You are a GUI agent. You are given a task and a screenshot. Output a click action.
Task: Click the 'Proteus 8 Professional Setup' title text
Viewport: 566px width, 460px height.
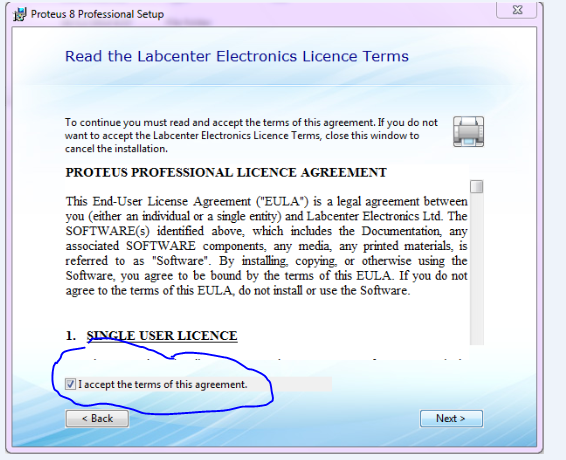[97, 14]
